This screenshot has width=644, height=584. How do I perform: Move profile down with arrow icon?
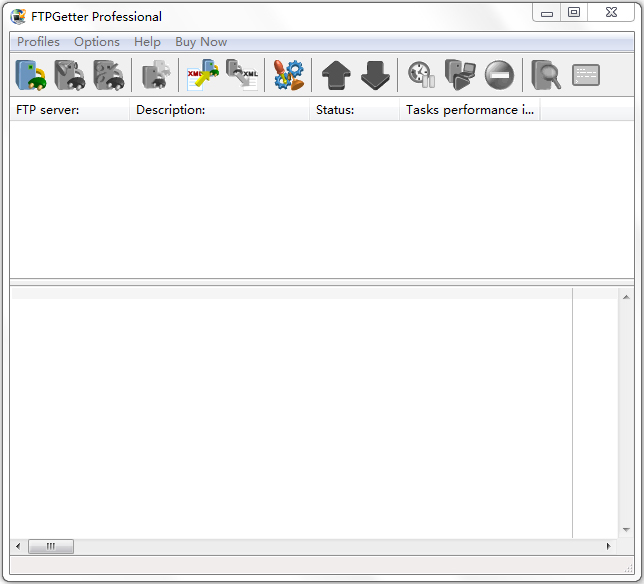pos(375,76)
